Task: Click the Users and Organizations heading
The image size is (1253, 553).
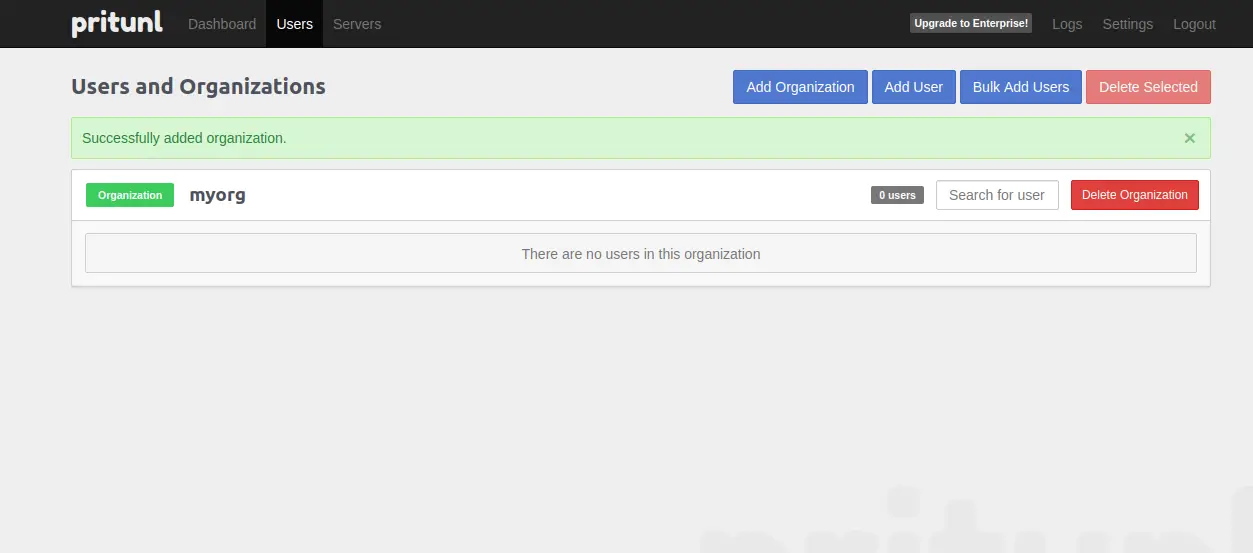Action: [x=198, y=86]
